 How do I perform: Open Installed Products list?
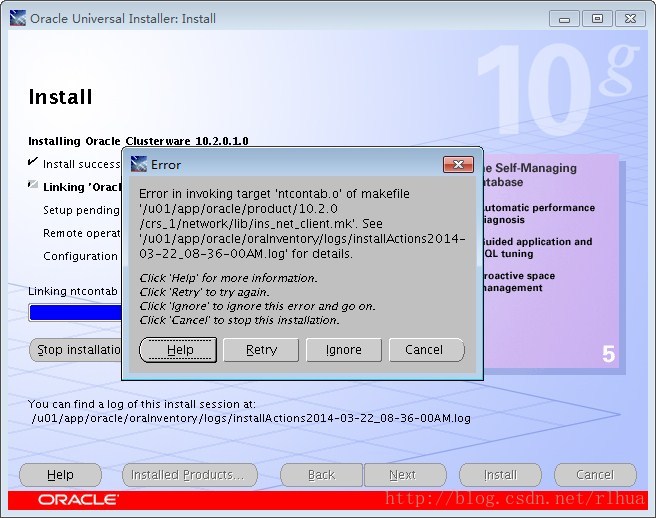click(190, 475)
